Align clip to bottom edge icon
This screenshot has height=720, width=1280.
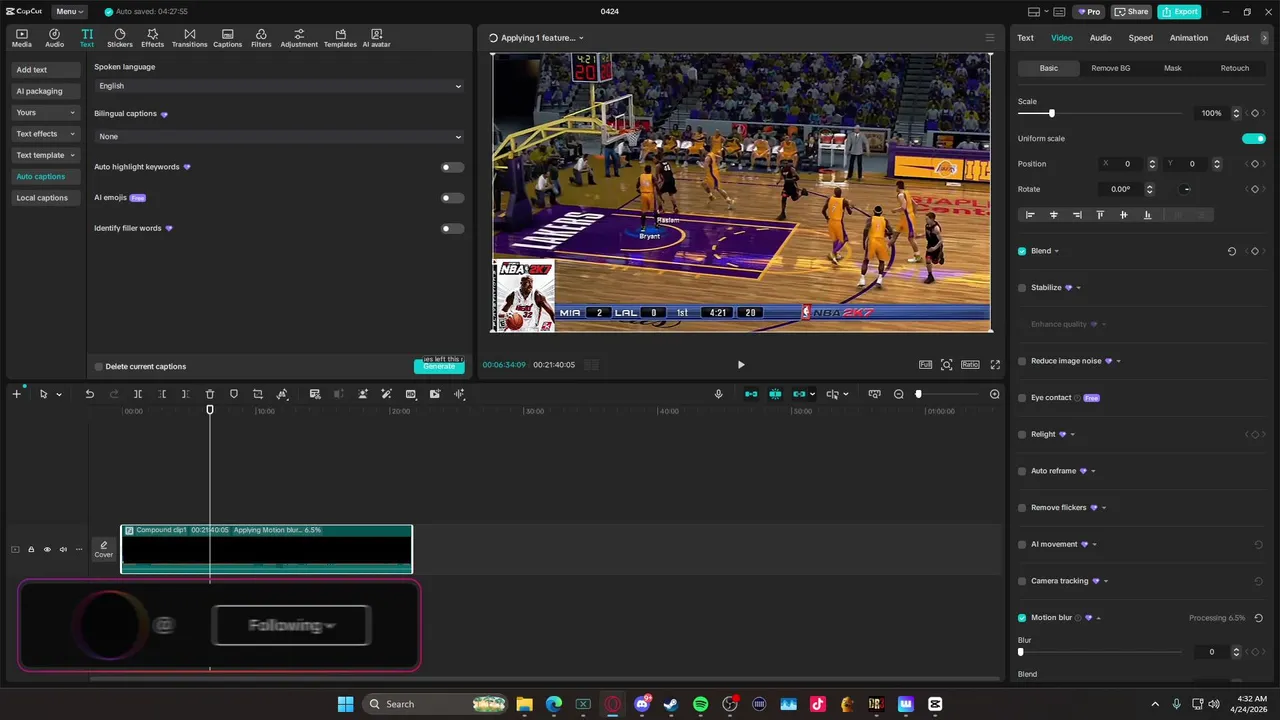coord(1147,215)
